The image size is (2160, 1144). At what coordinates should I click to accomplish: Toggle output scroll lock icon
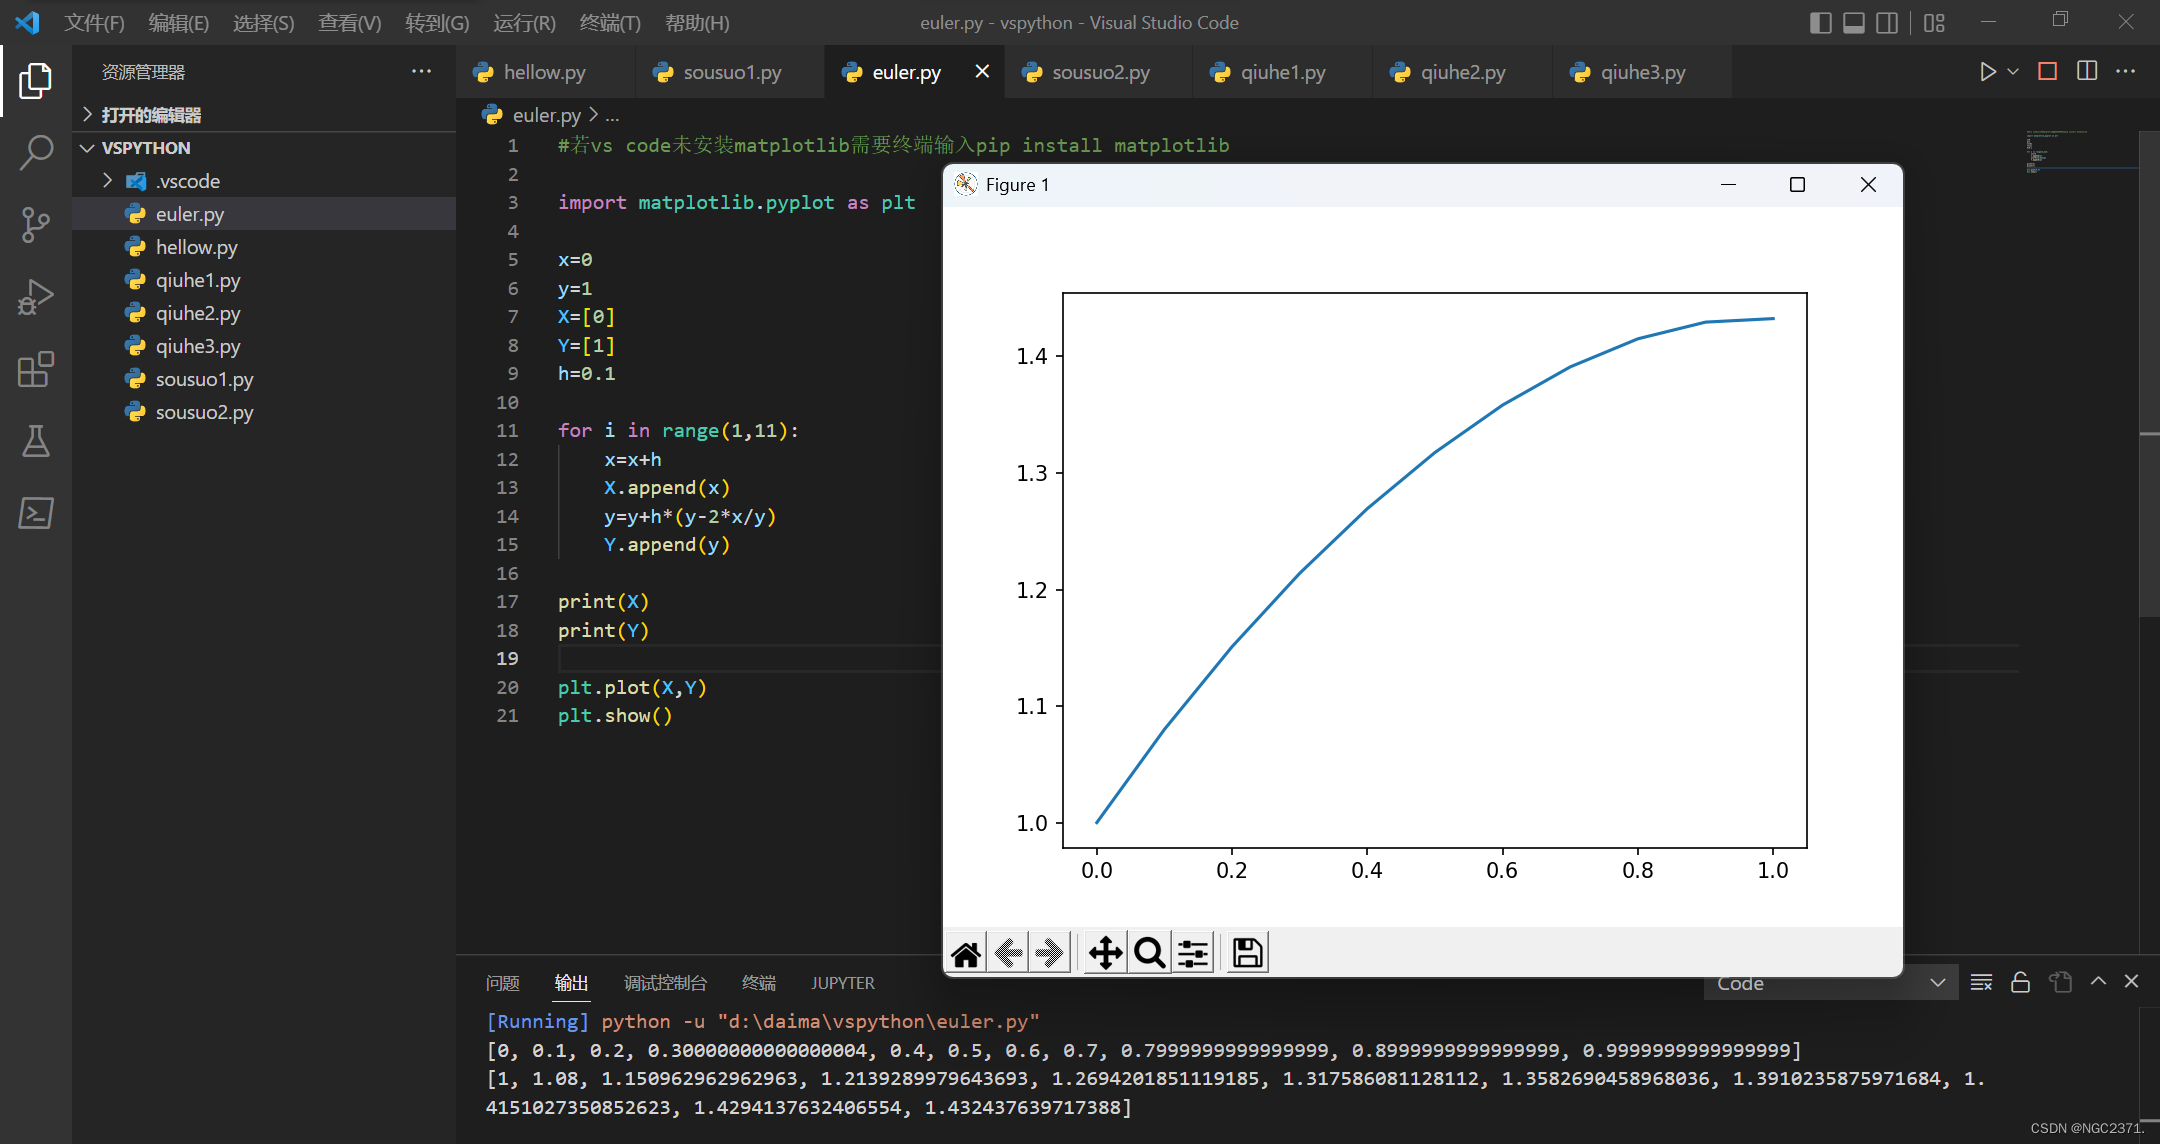click(x=2020, y=982)
